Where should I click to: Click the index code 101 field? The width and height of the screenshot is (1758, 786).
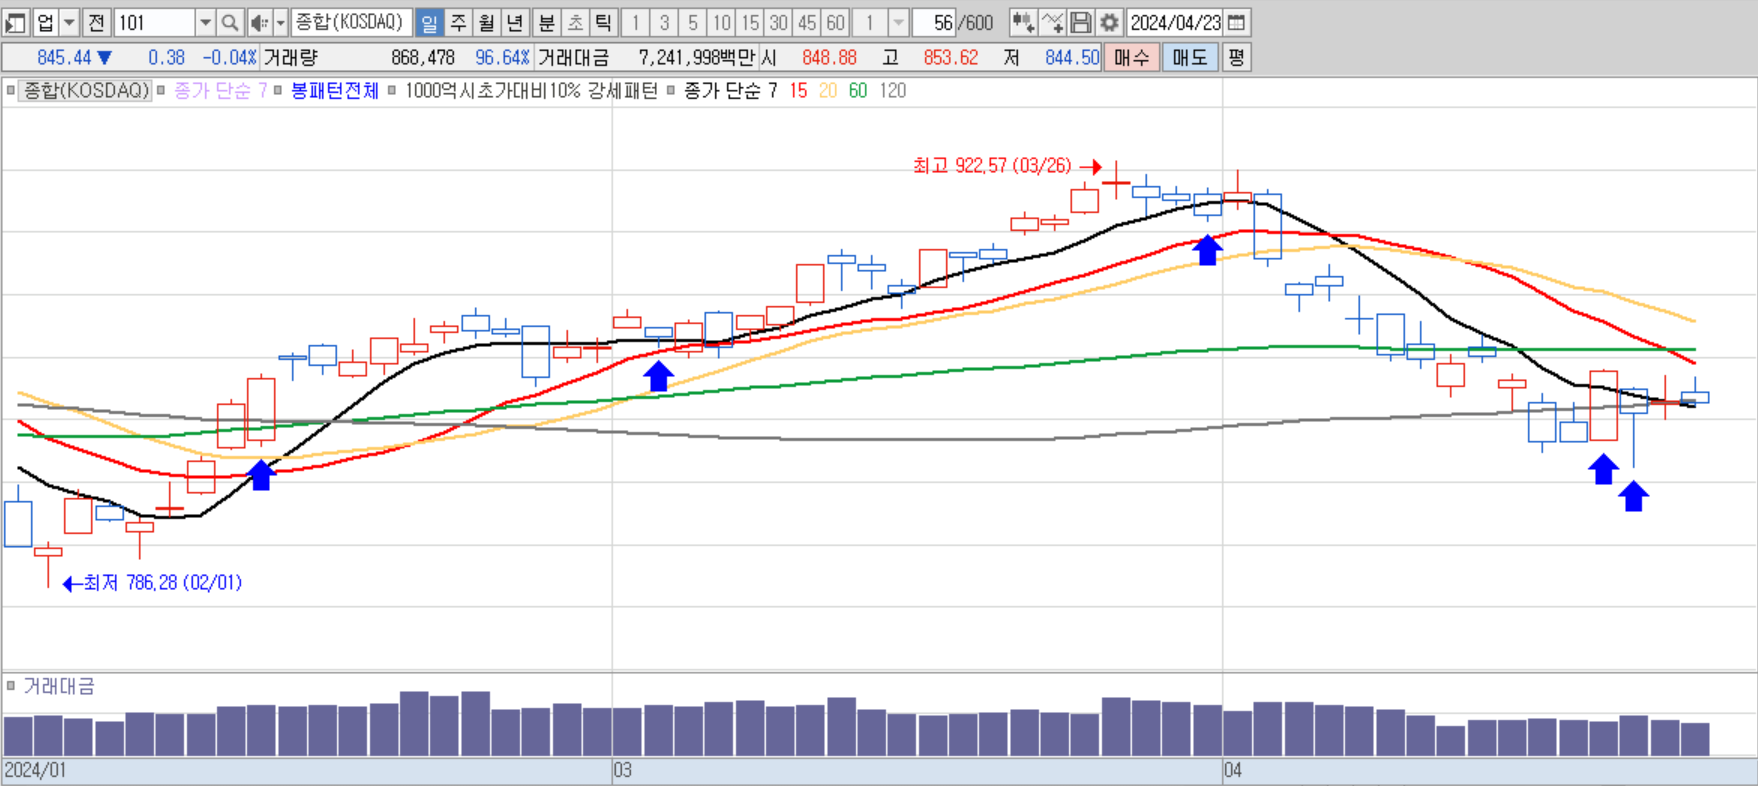pos(155,22)
